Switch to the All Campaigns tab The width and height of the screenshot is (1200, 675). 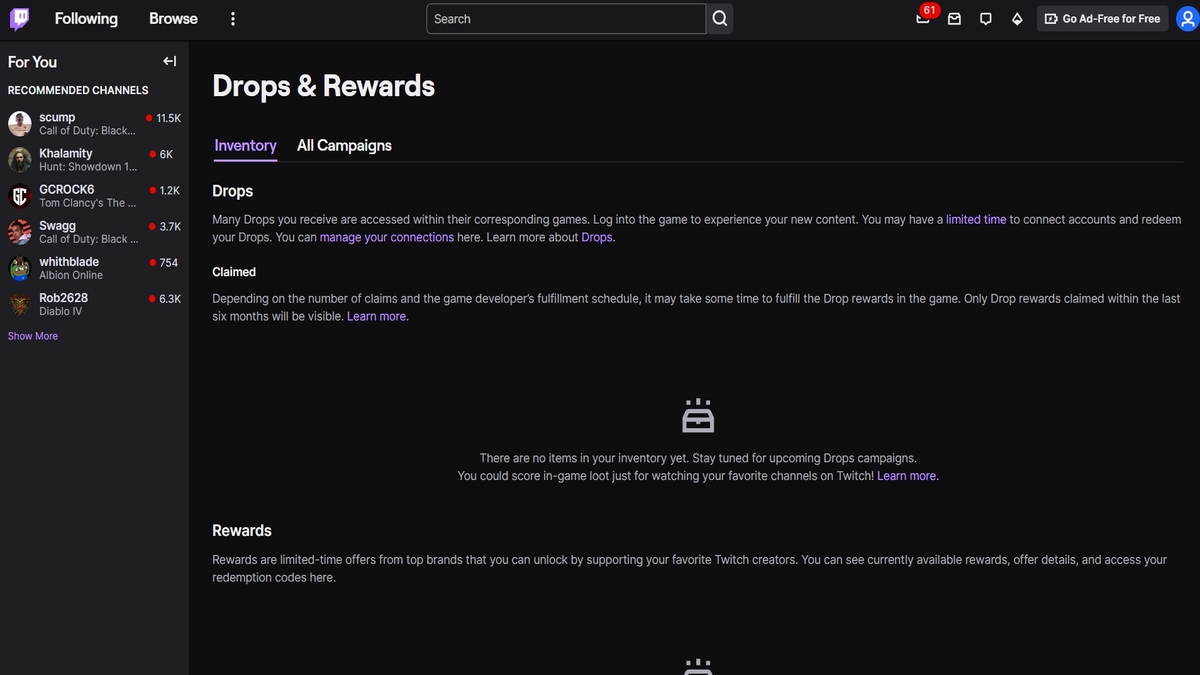(344, 146)
